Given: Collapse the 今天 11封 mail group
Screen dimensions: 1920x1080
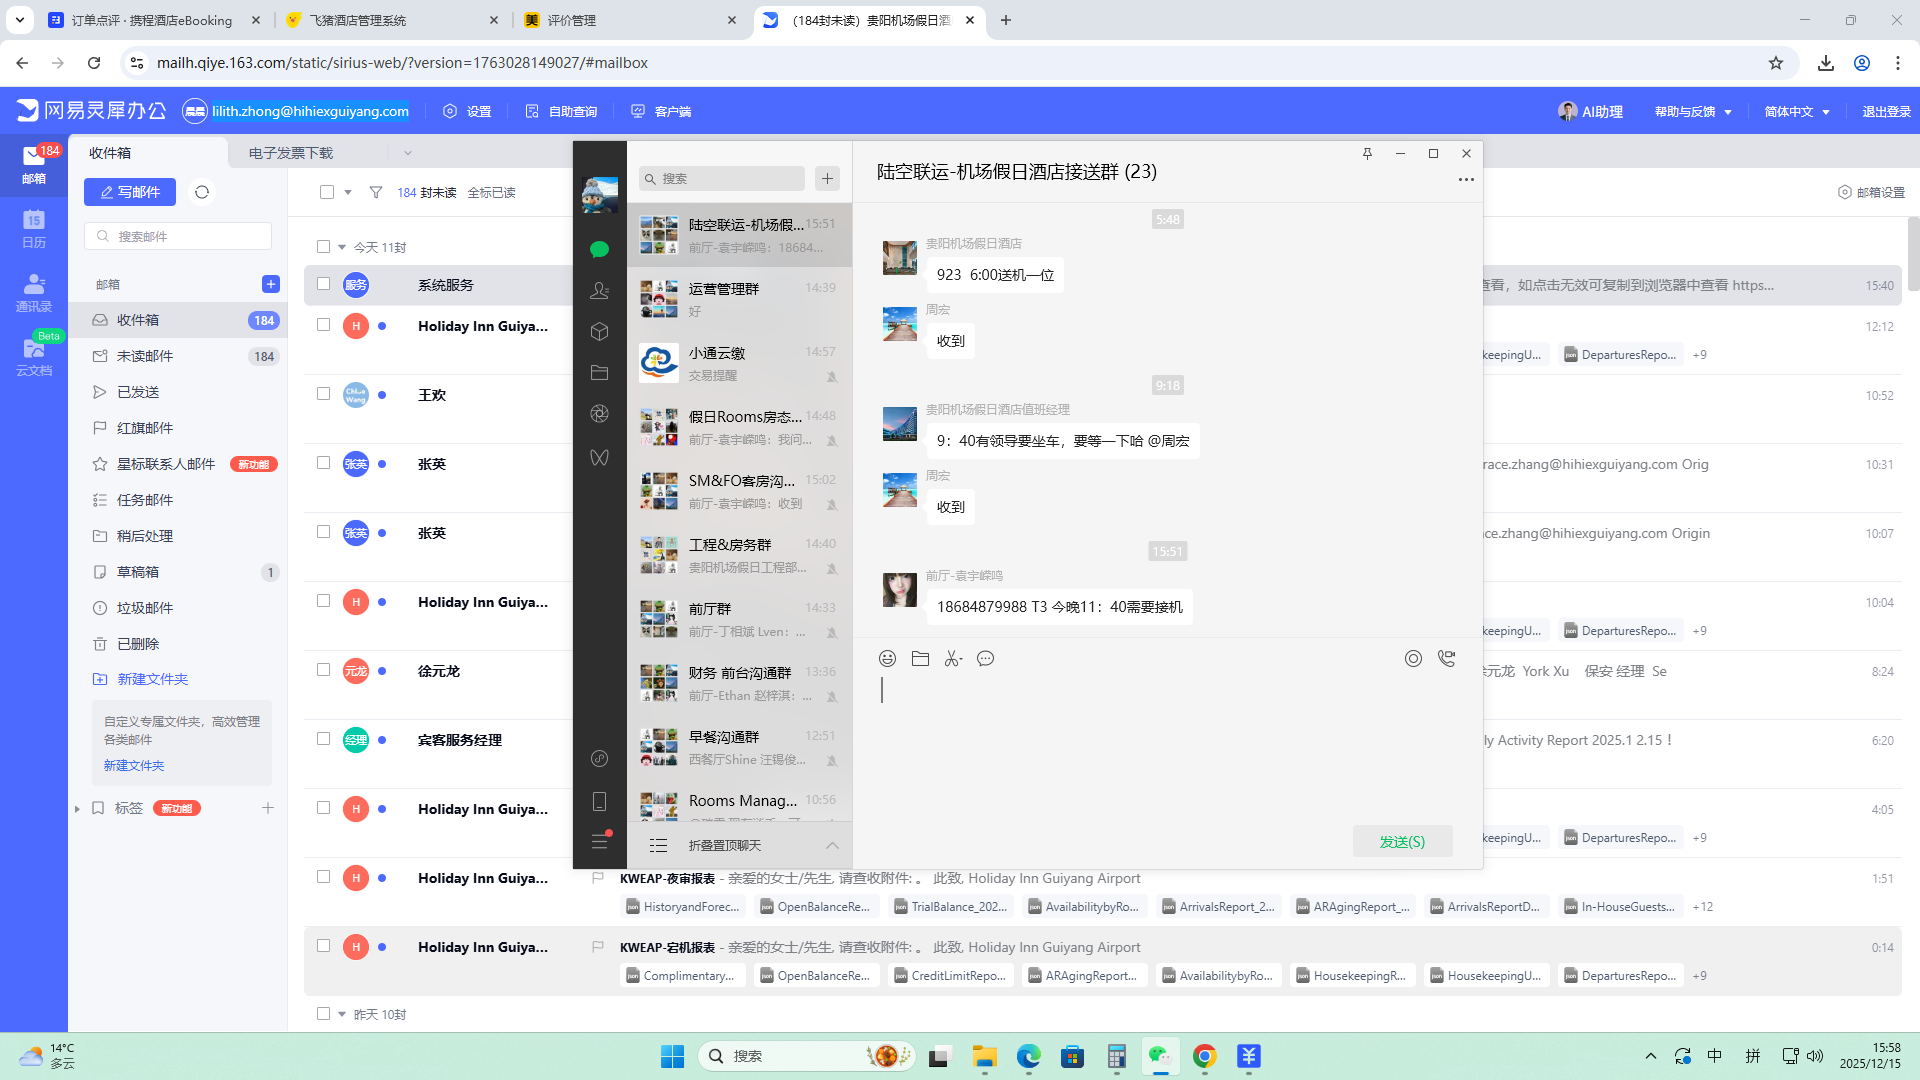Looking at the screenshot, I should click(x=342, y=247).
